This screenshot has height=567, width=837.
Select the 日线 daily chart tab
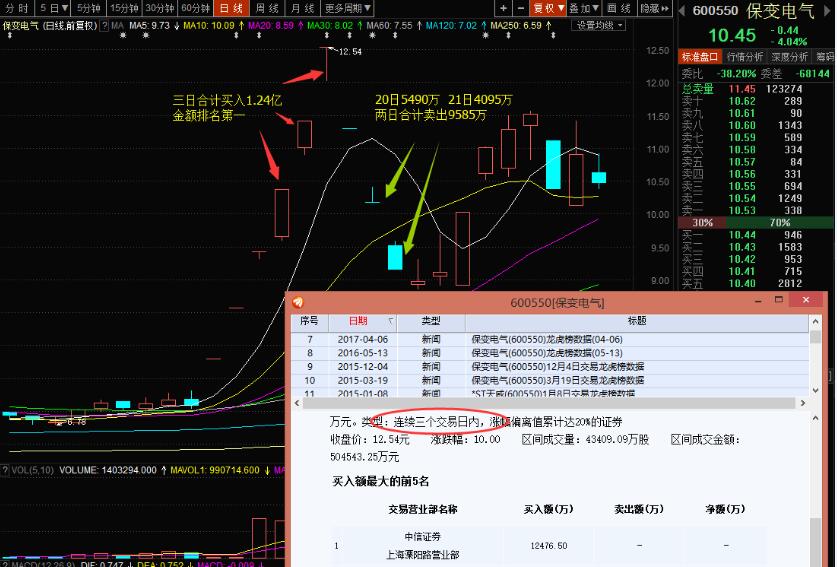click(x=231, y=8)
